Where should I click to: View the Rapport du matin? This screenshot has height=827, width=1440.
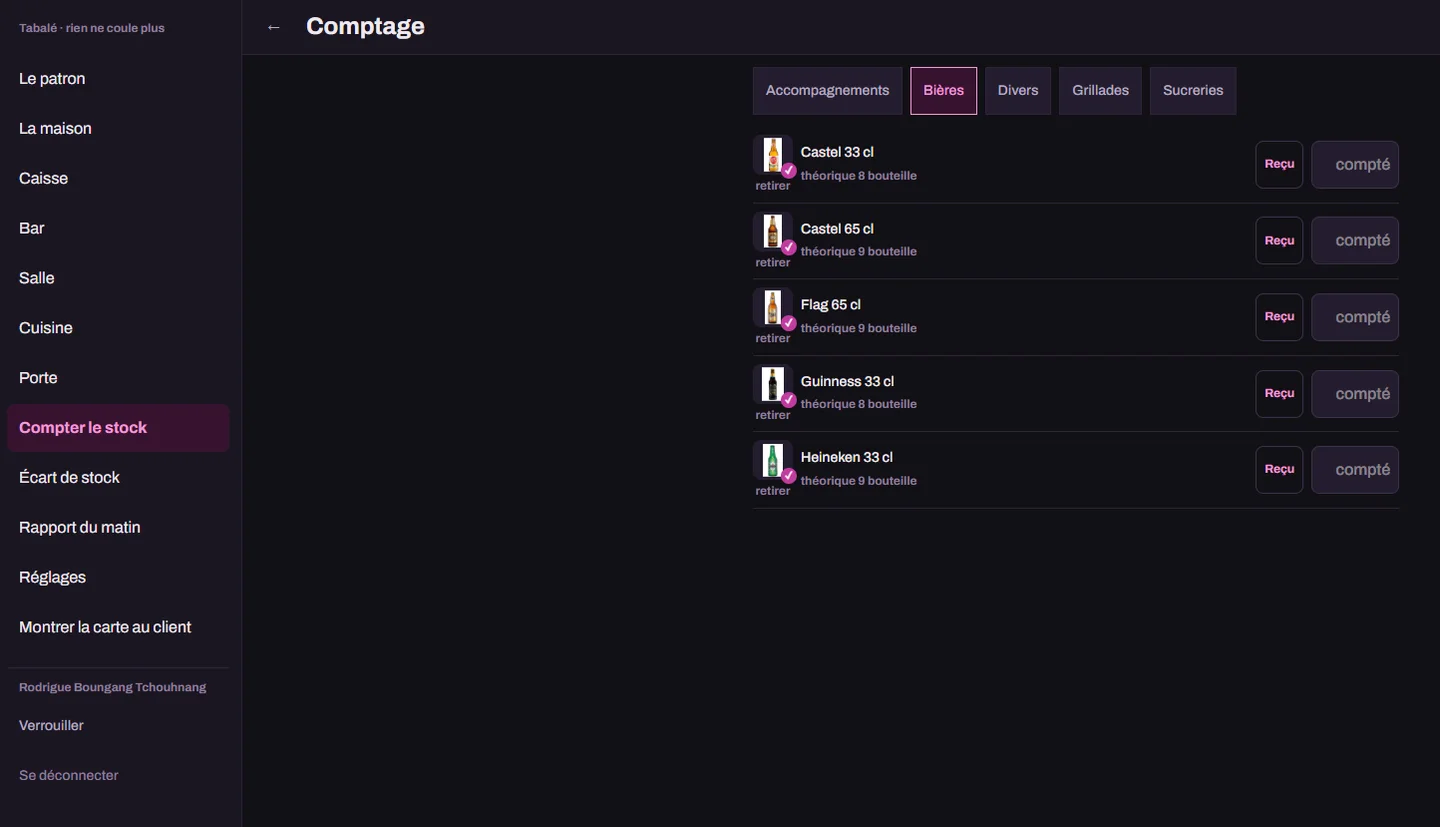click(x=118, y=528)
